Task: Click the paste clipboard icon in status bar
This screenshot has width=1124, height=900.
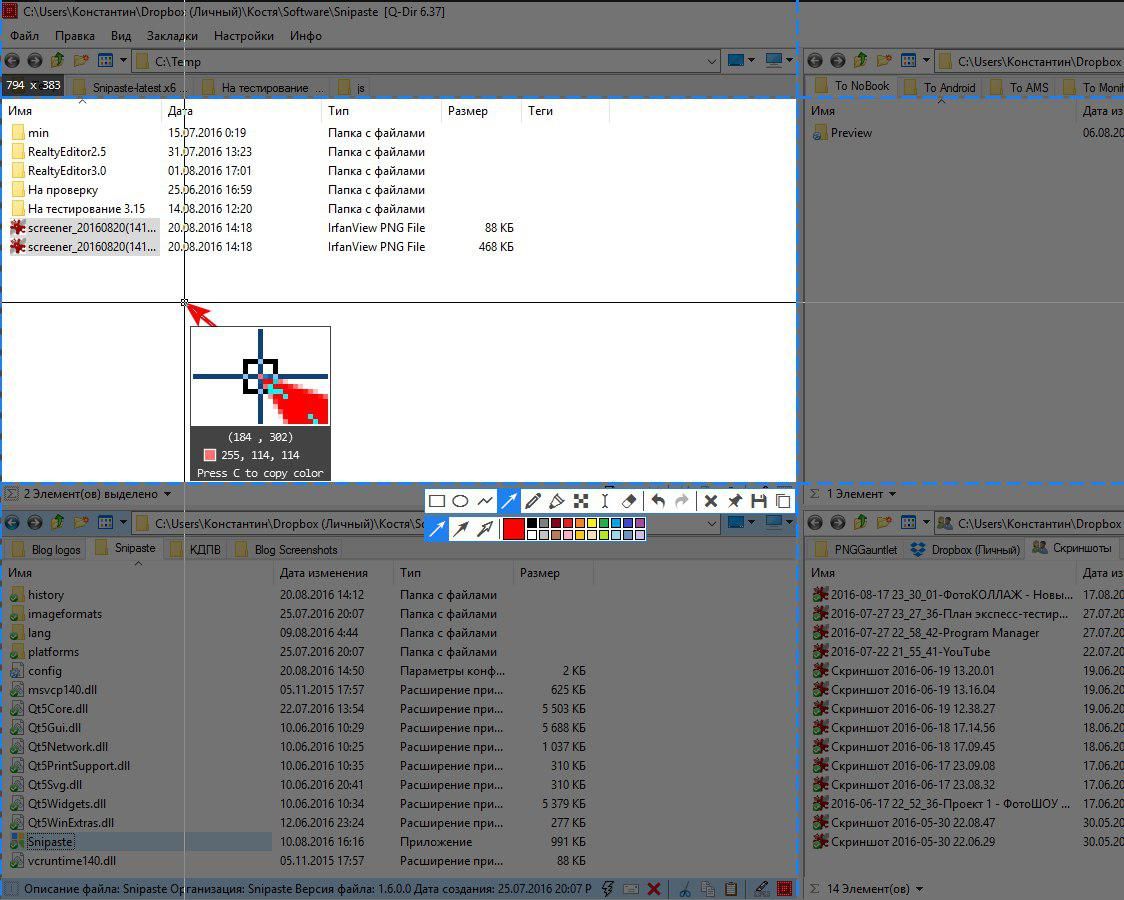Action: [x=730, y=889]
